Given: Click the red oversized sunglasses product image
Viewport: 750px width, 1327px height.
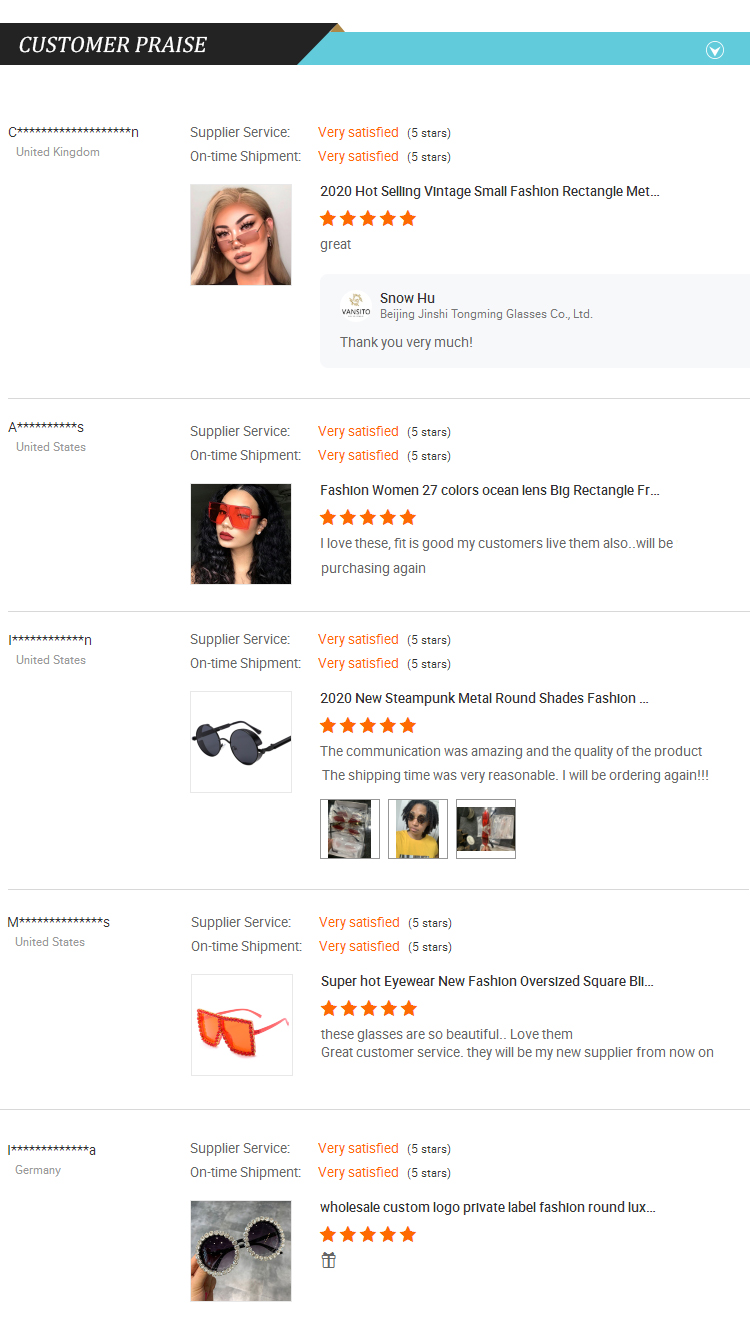Looking at the screenshot, I should tap(241, 1024).
